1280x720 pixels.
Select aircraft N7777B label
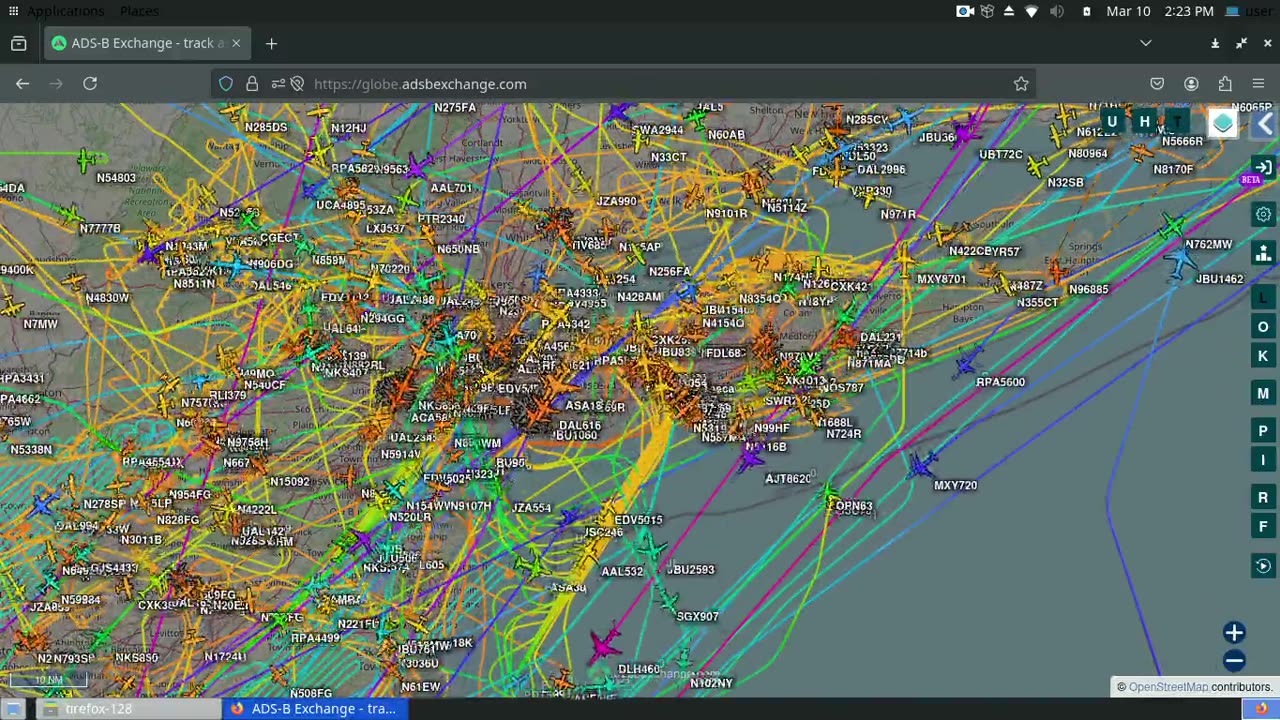point(100,228)
